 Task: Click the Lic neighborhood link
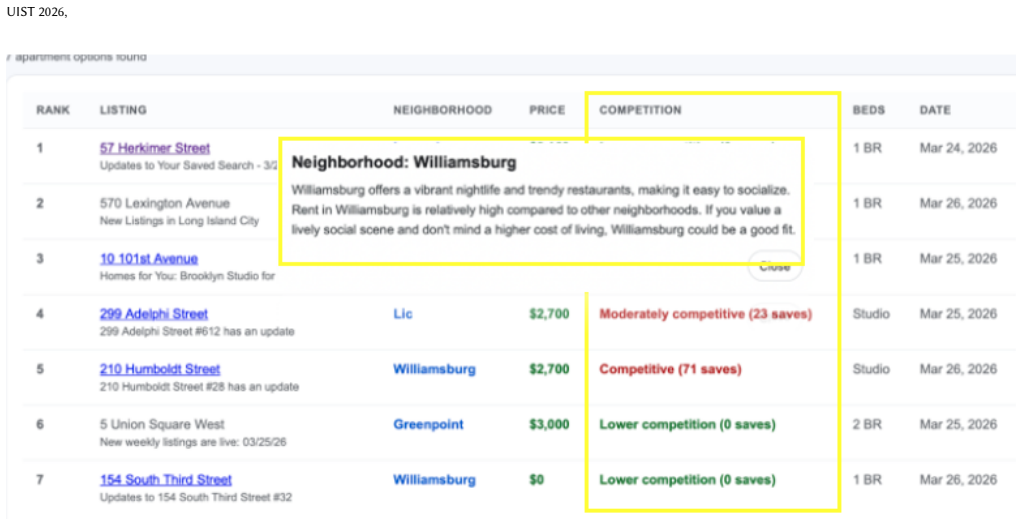click(x=403, y=314)
